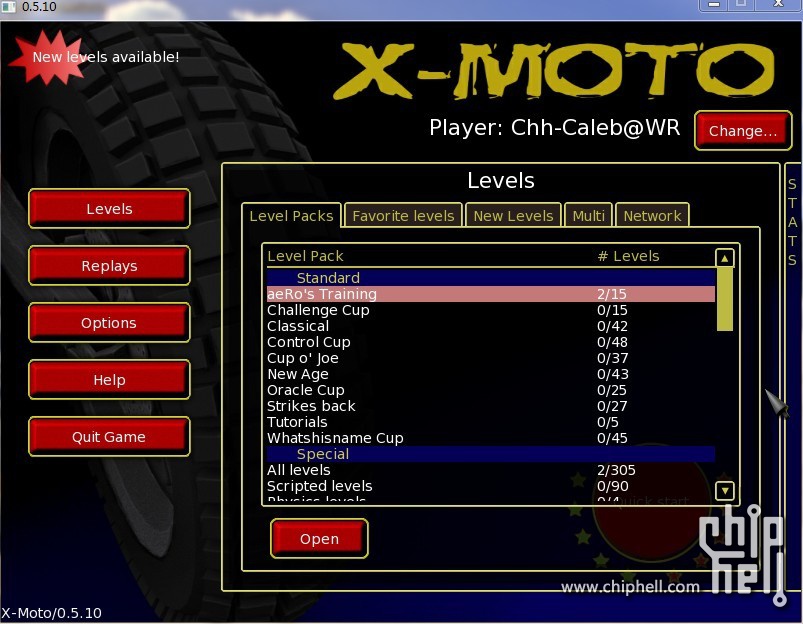
Task: Select the aeRo's Training pack
Action: (491, 294)
